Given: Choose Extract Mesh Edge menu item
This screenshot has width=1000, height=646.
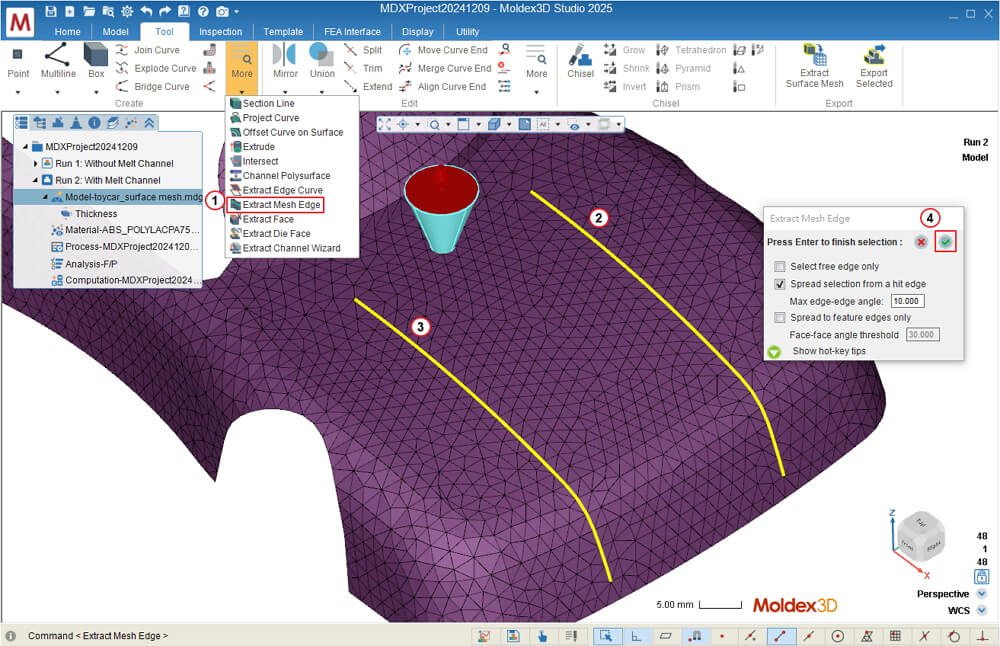Looking at the screenshot, I should coord(275,205).
